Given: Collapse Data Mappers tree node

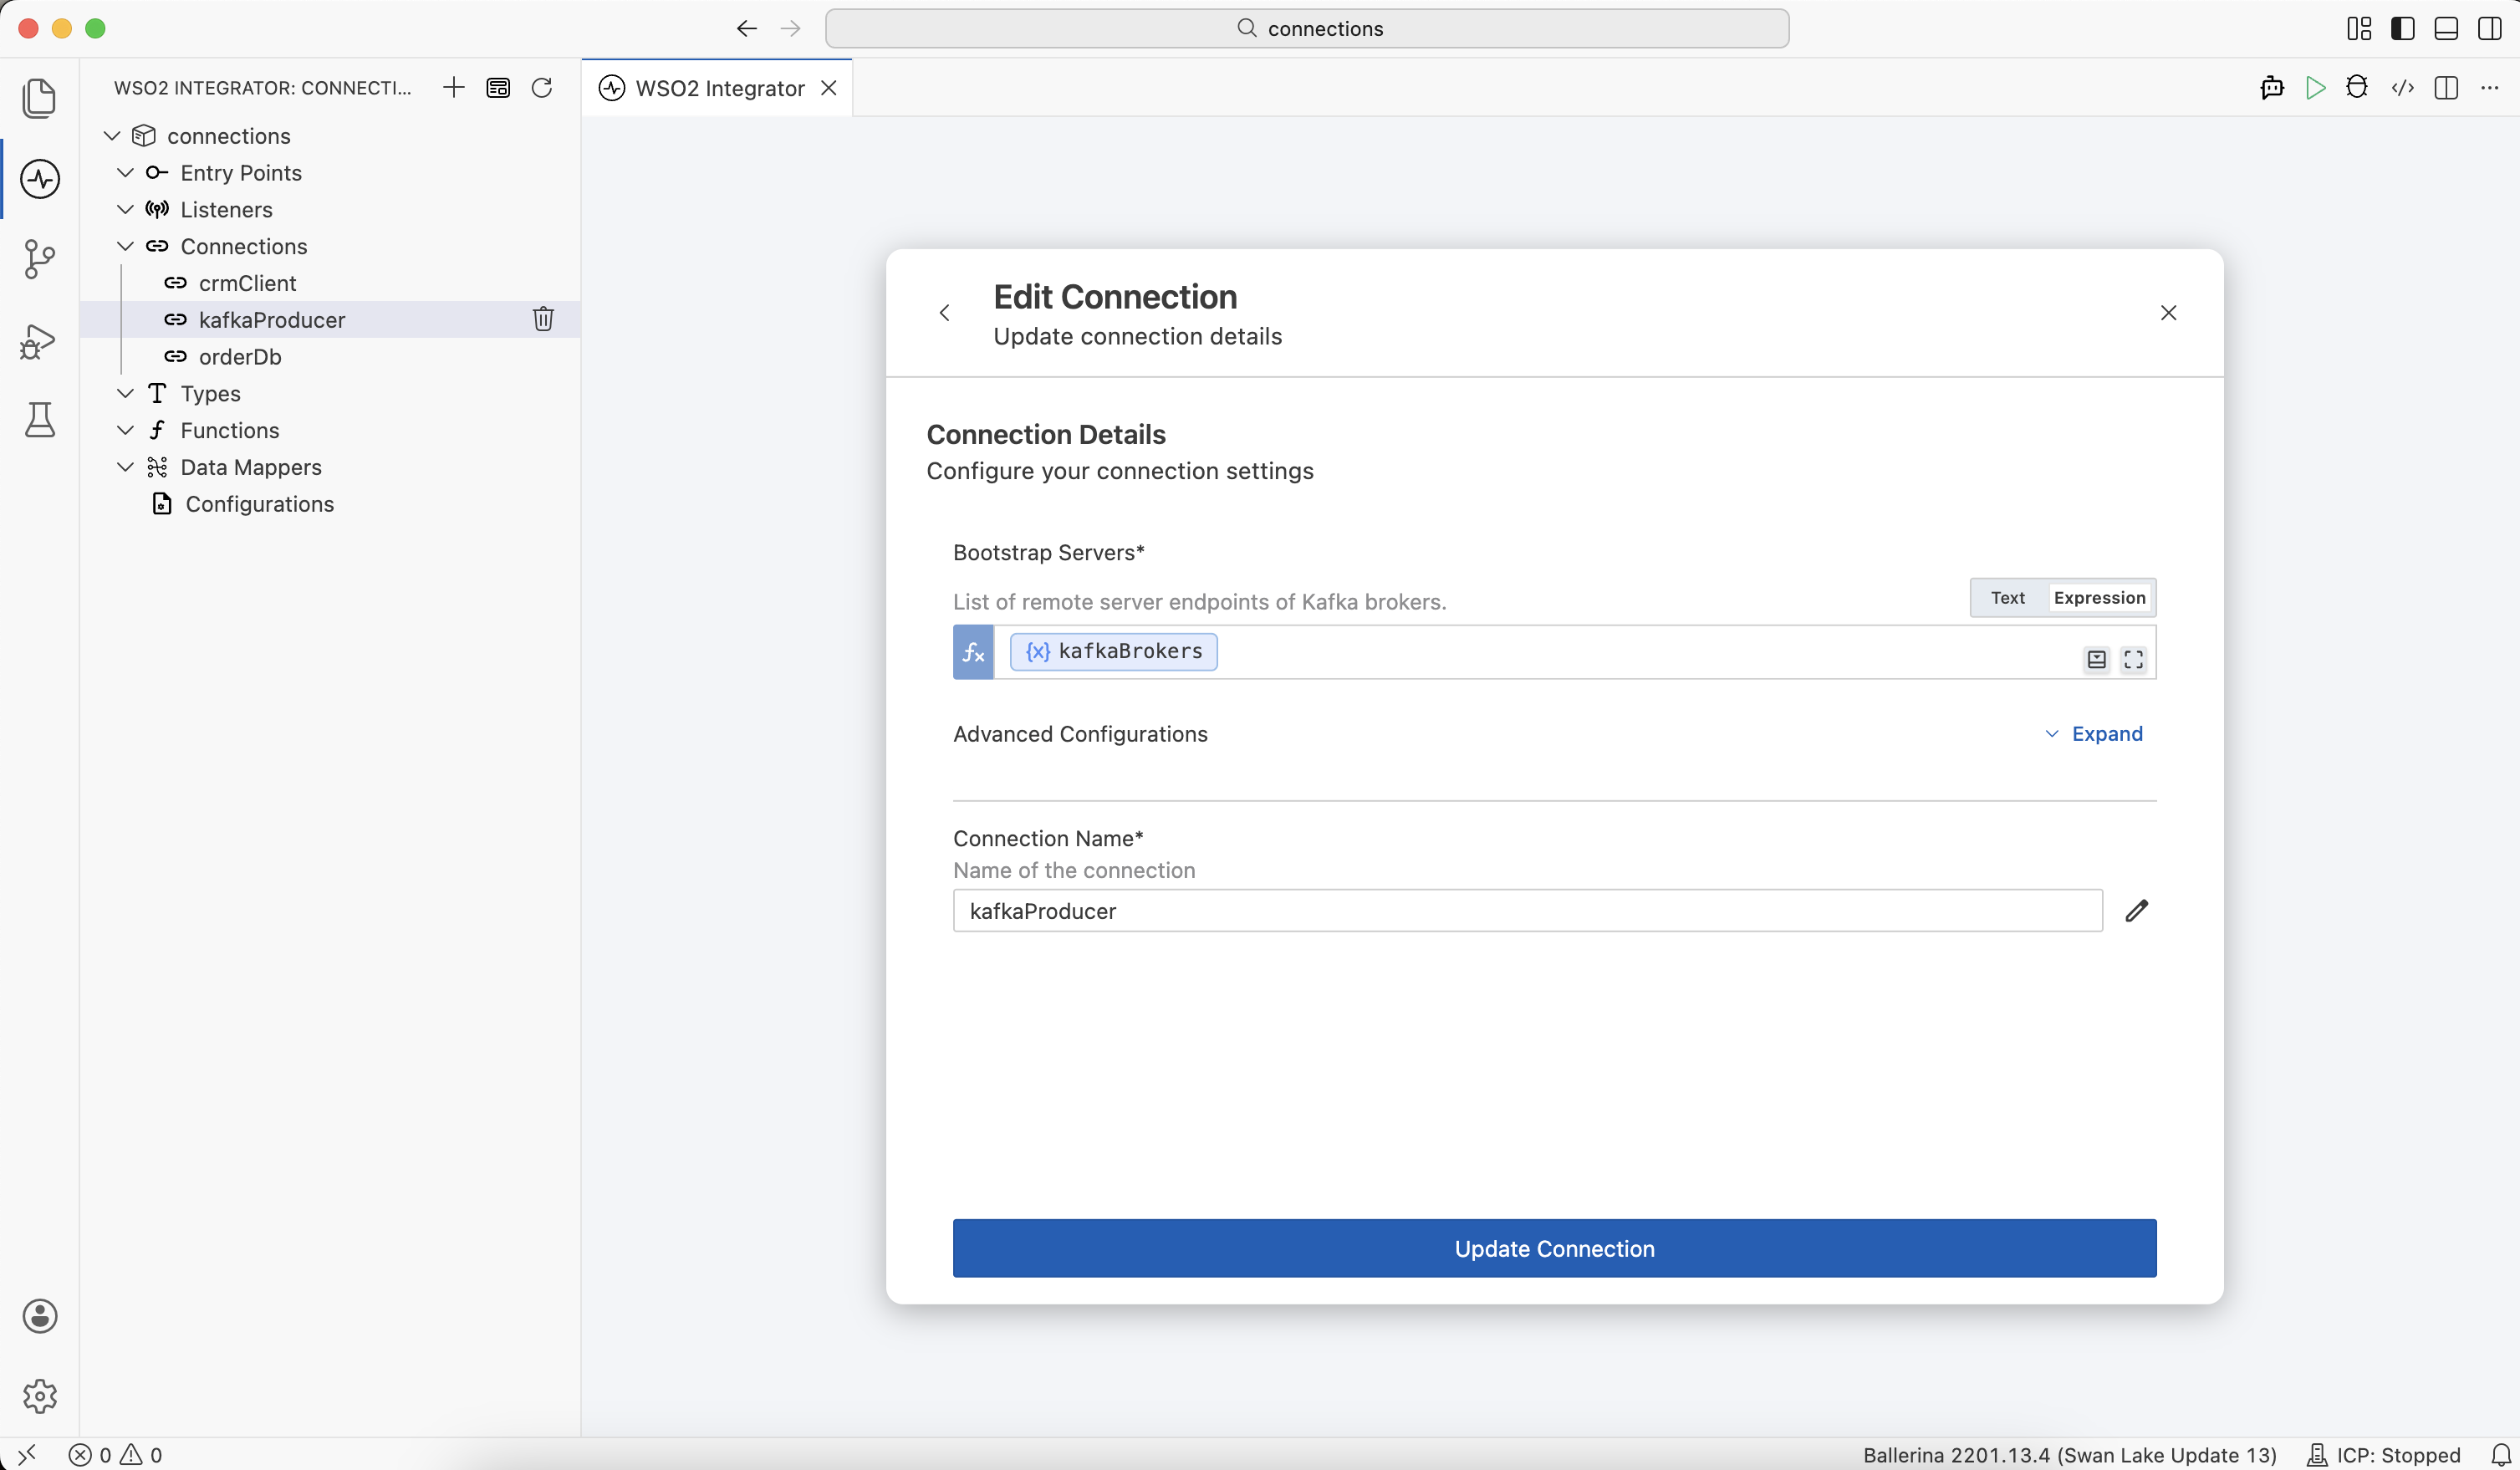Looking at the screenshot, I should pos(125,467).
